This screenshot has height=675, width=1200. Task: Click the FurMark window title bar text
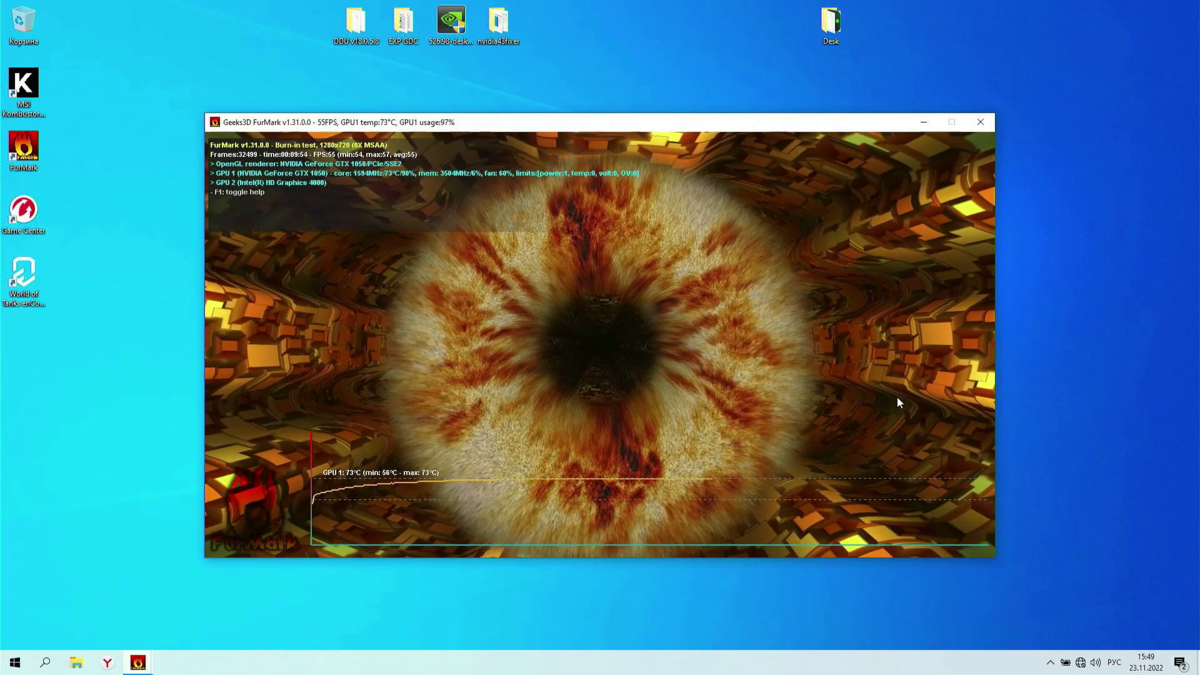[x=338, y=122]
